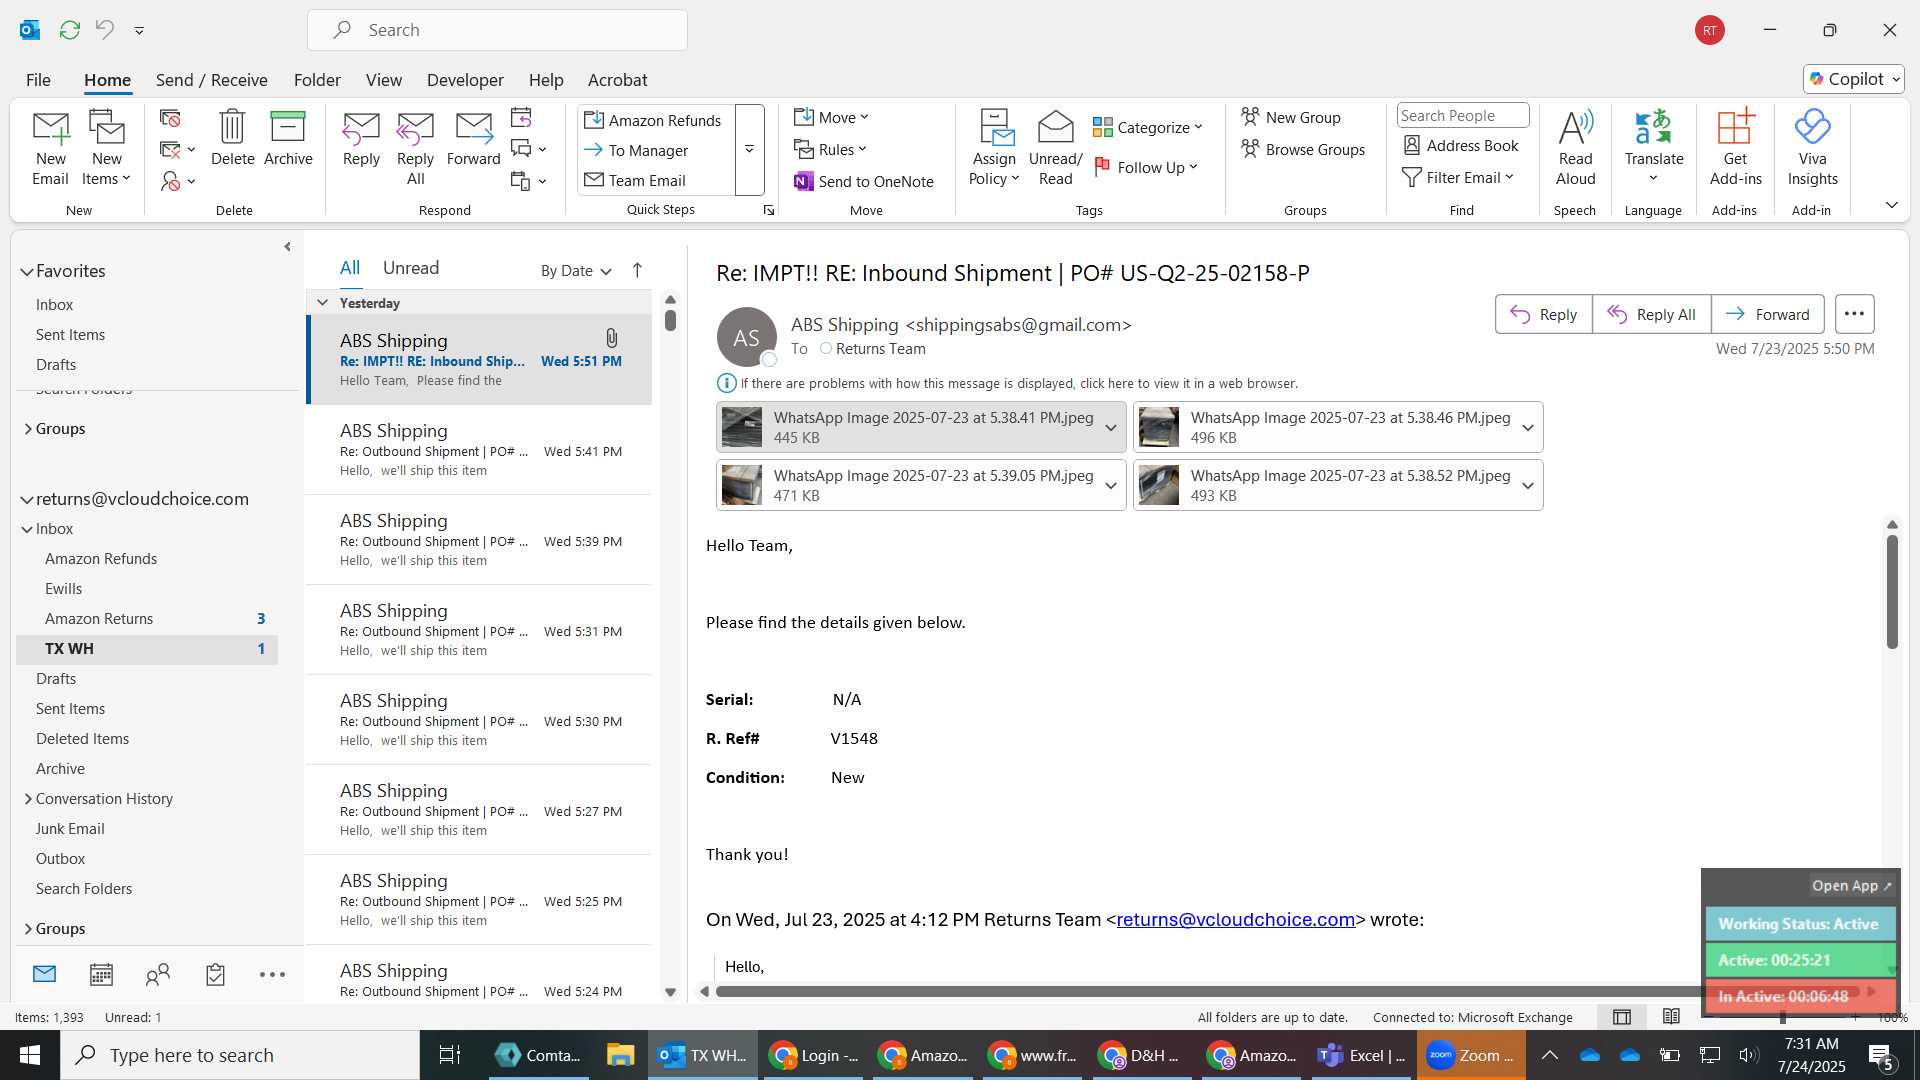Open the Follow Up flag dropdown

(x=1146, y=167)
